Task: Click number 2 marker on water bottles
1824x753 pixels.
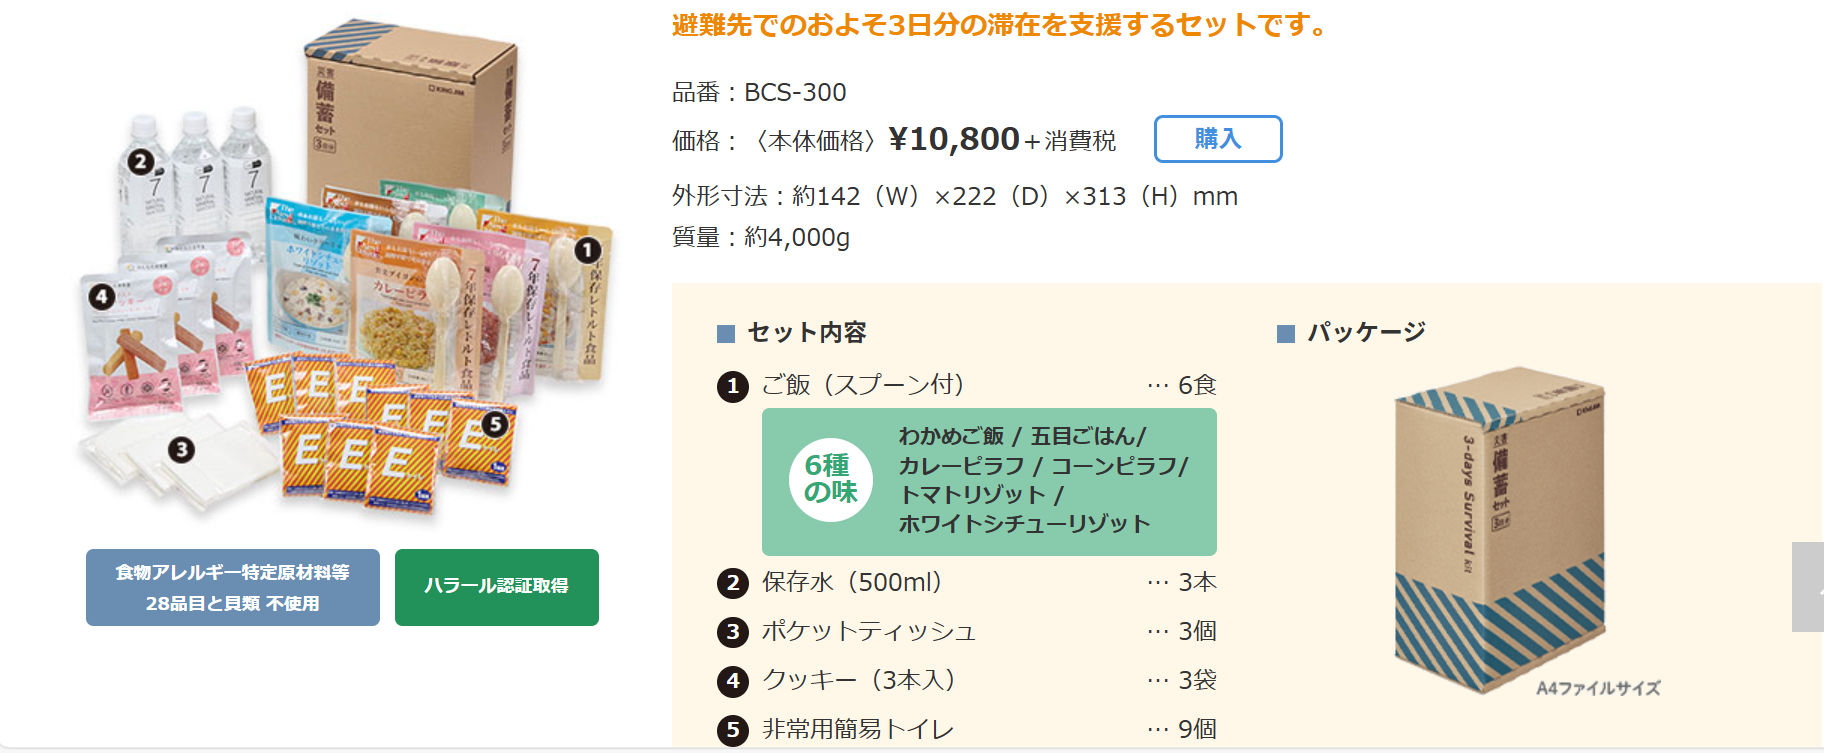Action: point(140,161)
